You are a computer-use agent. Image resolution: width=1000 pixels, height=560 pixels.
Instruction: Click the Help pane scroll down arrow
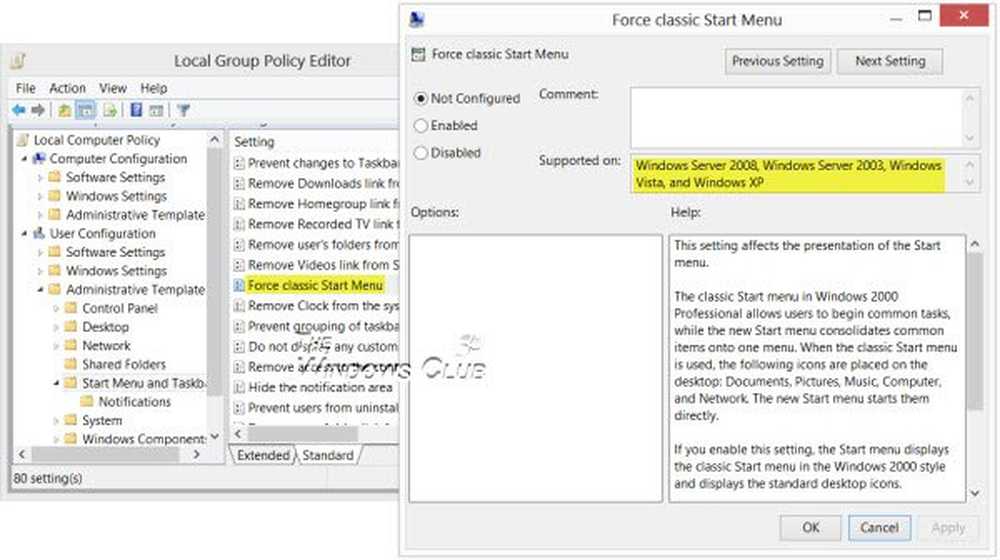coord(975,493)
